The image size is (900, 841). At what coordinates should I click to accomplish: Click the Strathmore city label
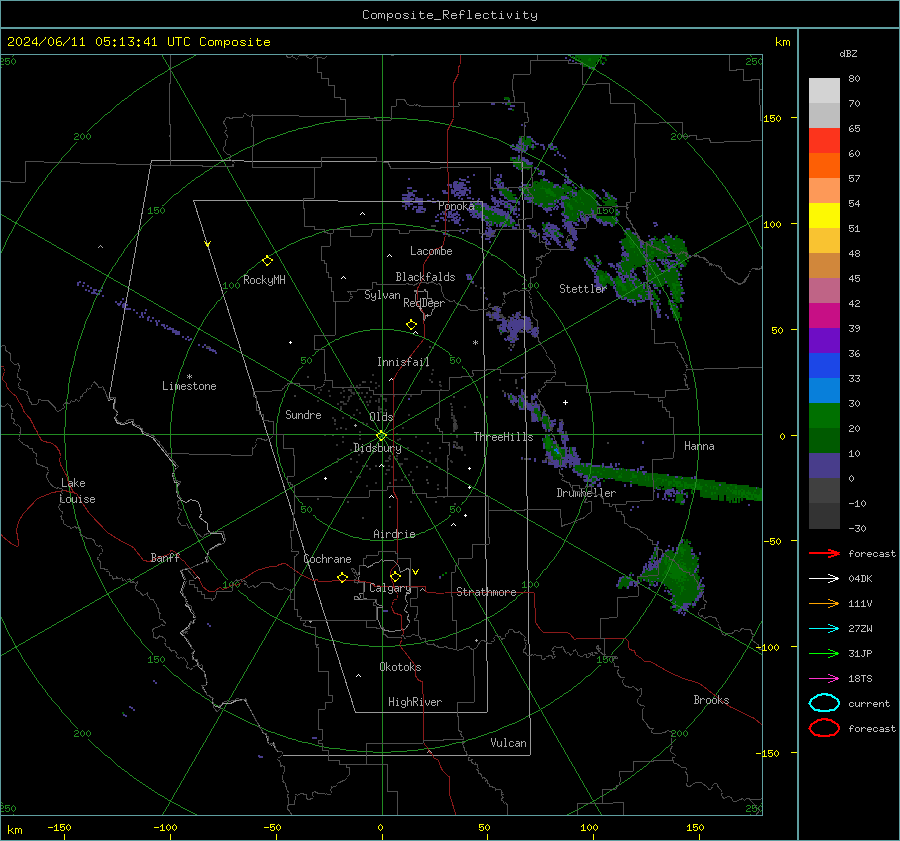tap(486, 592)
